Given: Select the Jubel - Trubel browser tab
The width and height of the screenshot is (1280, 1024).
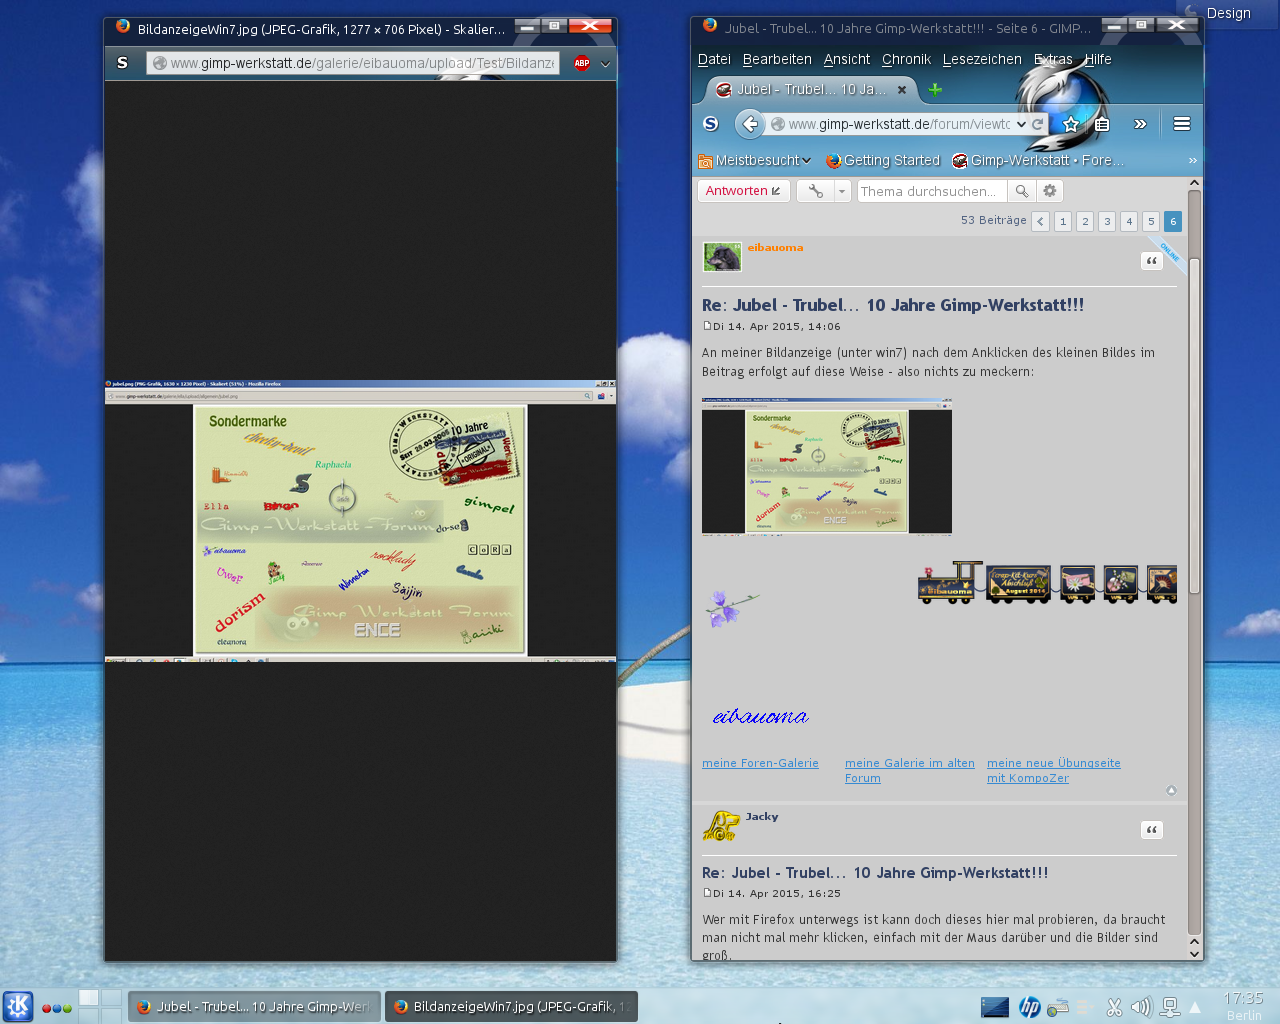Looking at the screenshot, I should pyautogui.click(x=811, y=89).
